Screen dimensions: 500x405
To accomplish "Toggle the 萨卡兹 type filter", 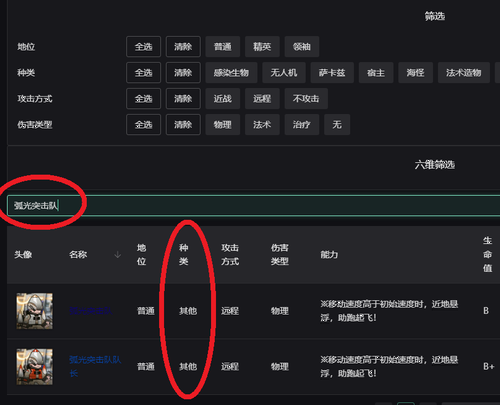I will [x=332, y=73].
